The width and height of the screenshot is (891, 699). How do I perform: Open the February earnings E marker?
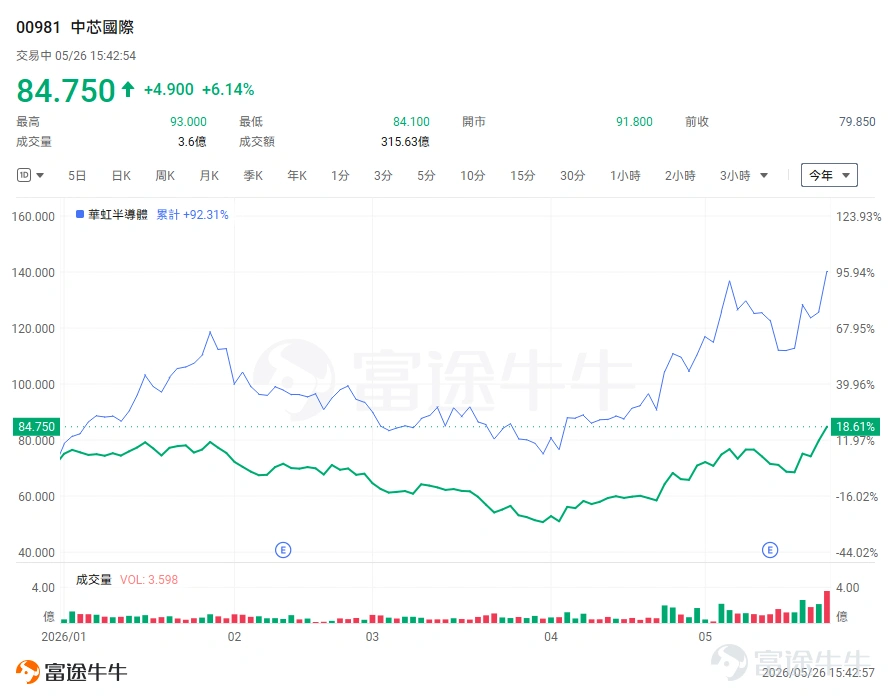(x=283, y=550)
